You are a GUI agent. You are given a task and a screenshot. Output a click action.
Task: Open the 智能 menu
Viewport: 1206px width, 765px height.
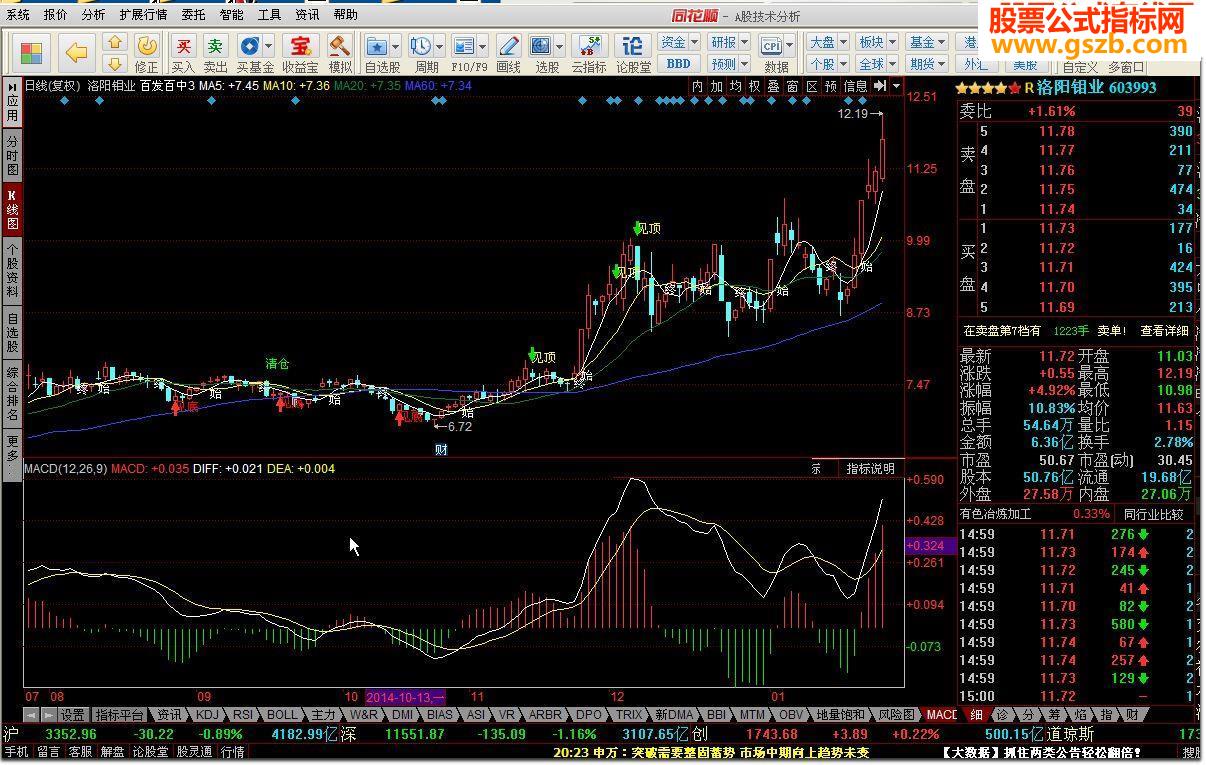[x=231, y=15]
